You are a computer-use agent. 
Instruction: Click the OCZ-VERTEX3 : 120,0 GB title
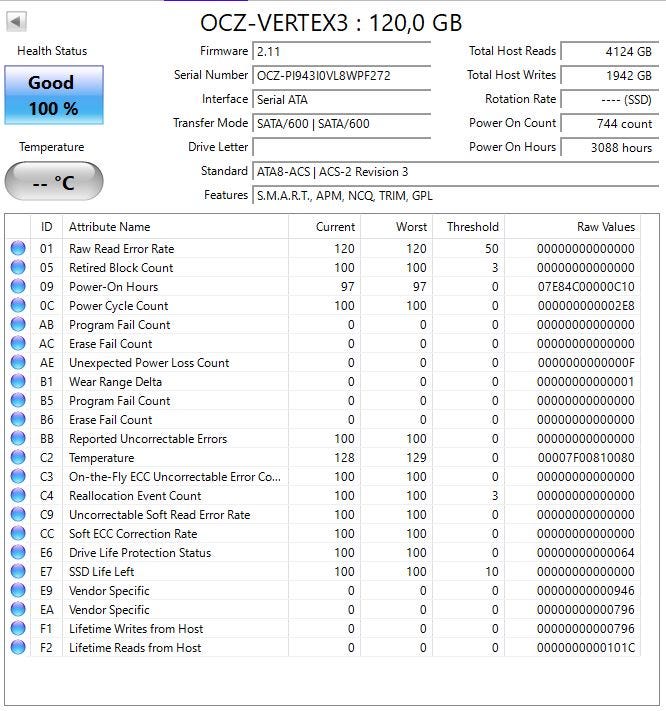tap(331, 23)
